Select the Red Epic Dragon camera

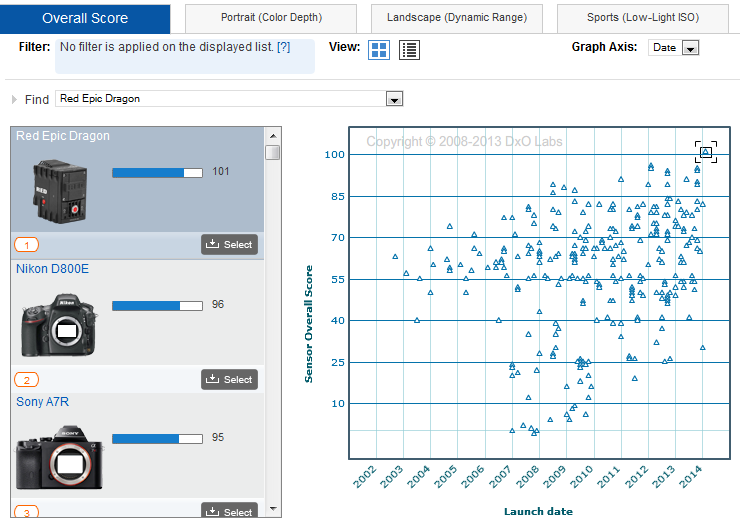coord(229,244)
